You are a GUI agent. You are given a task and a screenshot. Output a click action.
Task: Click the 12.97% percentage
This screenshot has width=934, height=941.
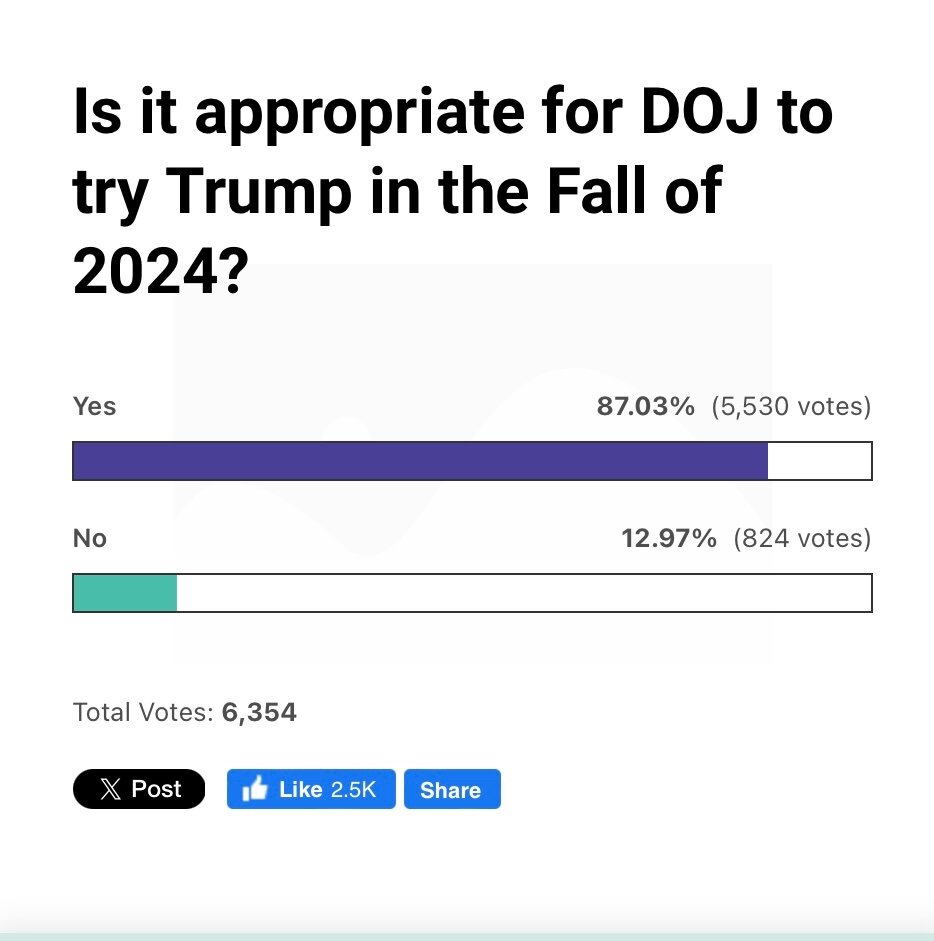click(x=669, y=538)
